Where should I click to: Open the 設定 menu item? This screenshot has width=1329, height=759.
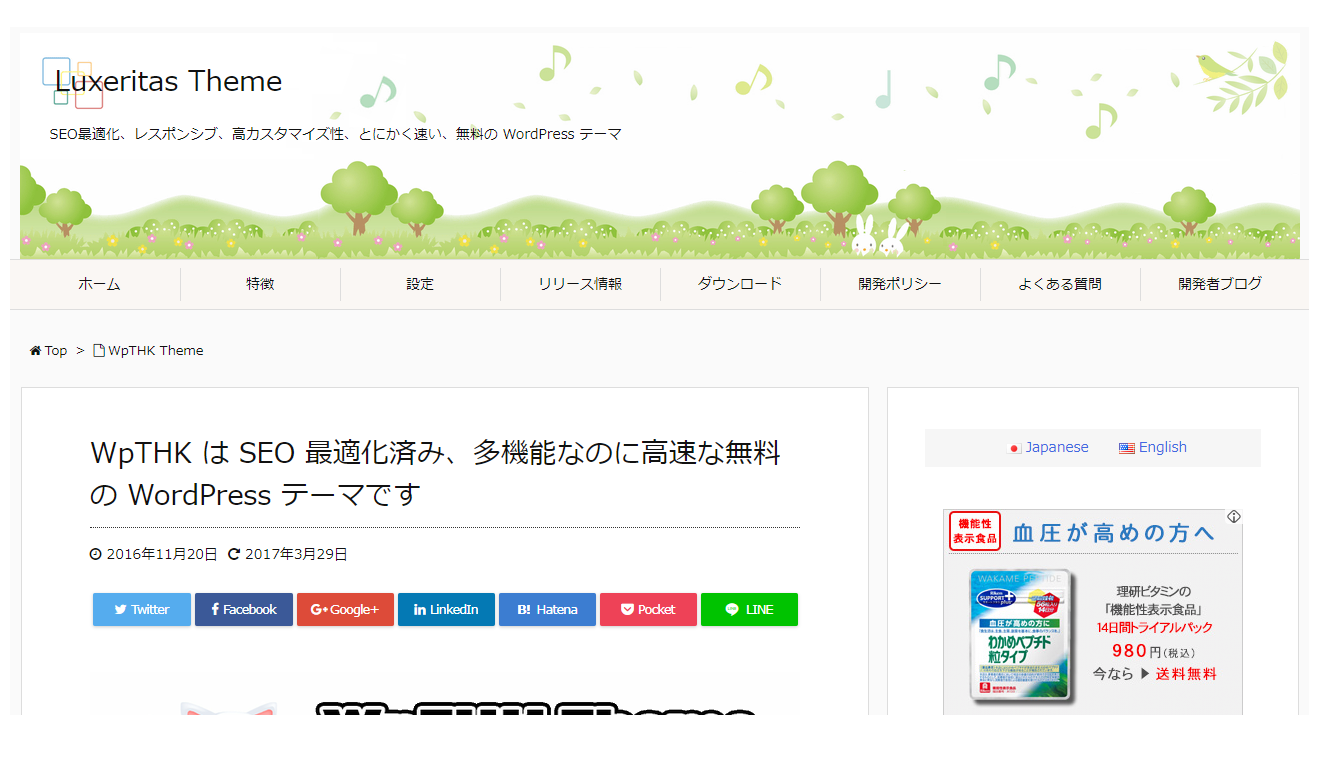pyautogui.click(x=420, y=284)
